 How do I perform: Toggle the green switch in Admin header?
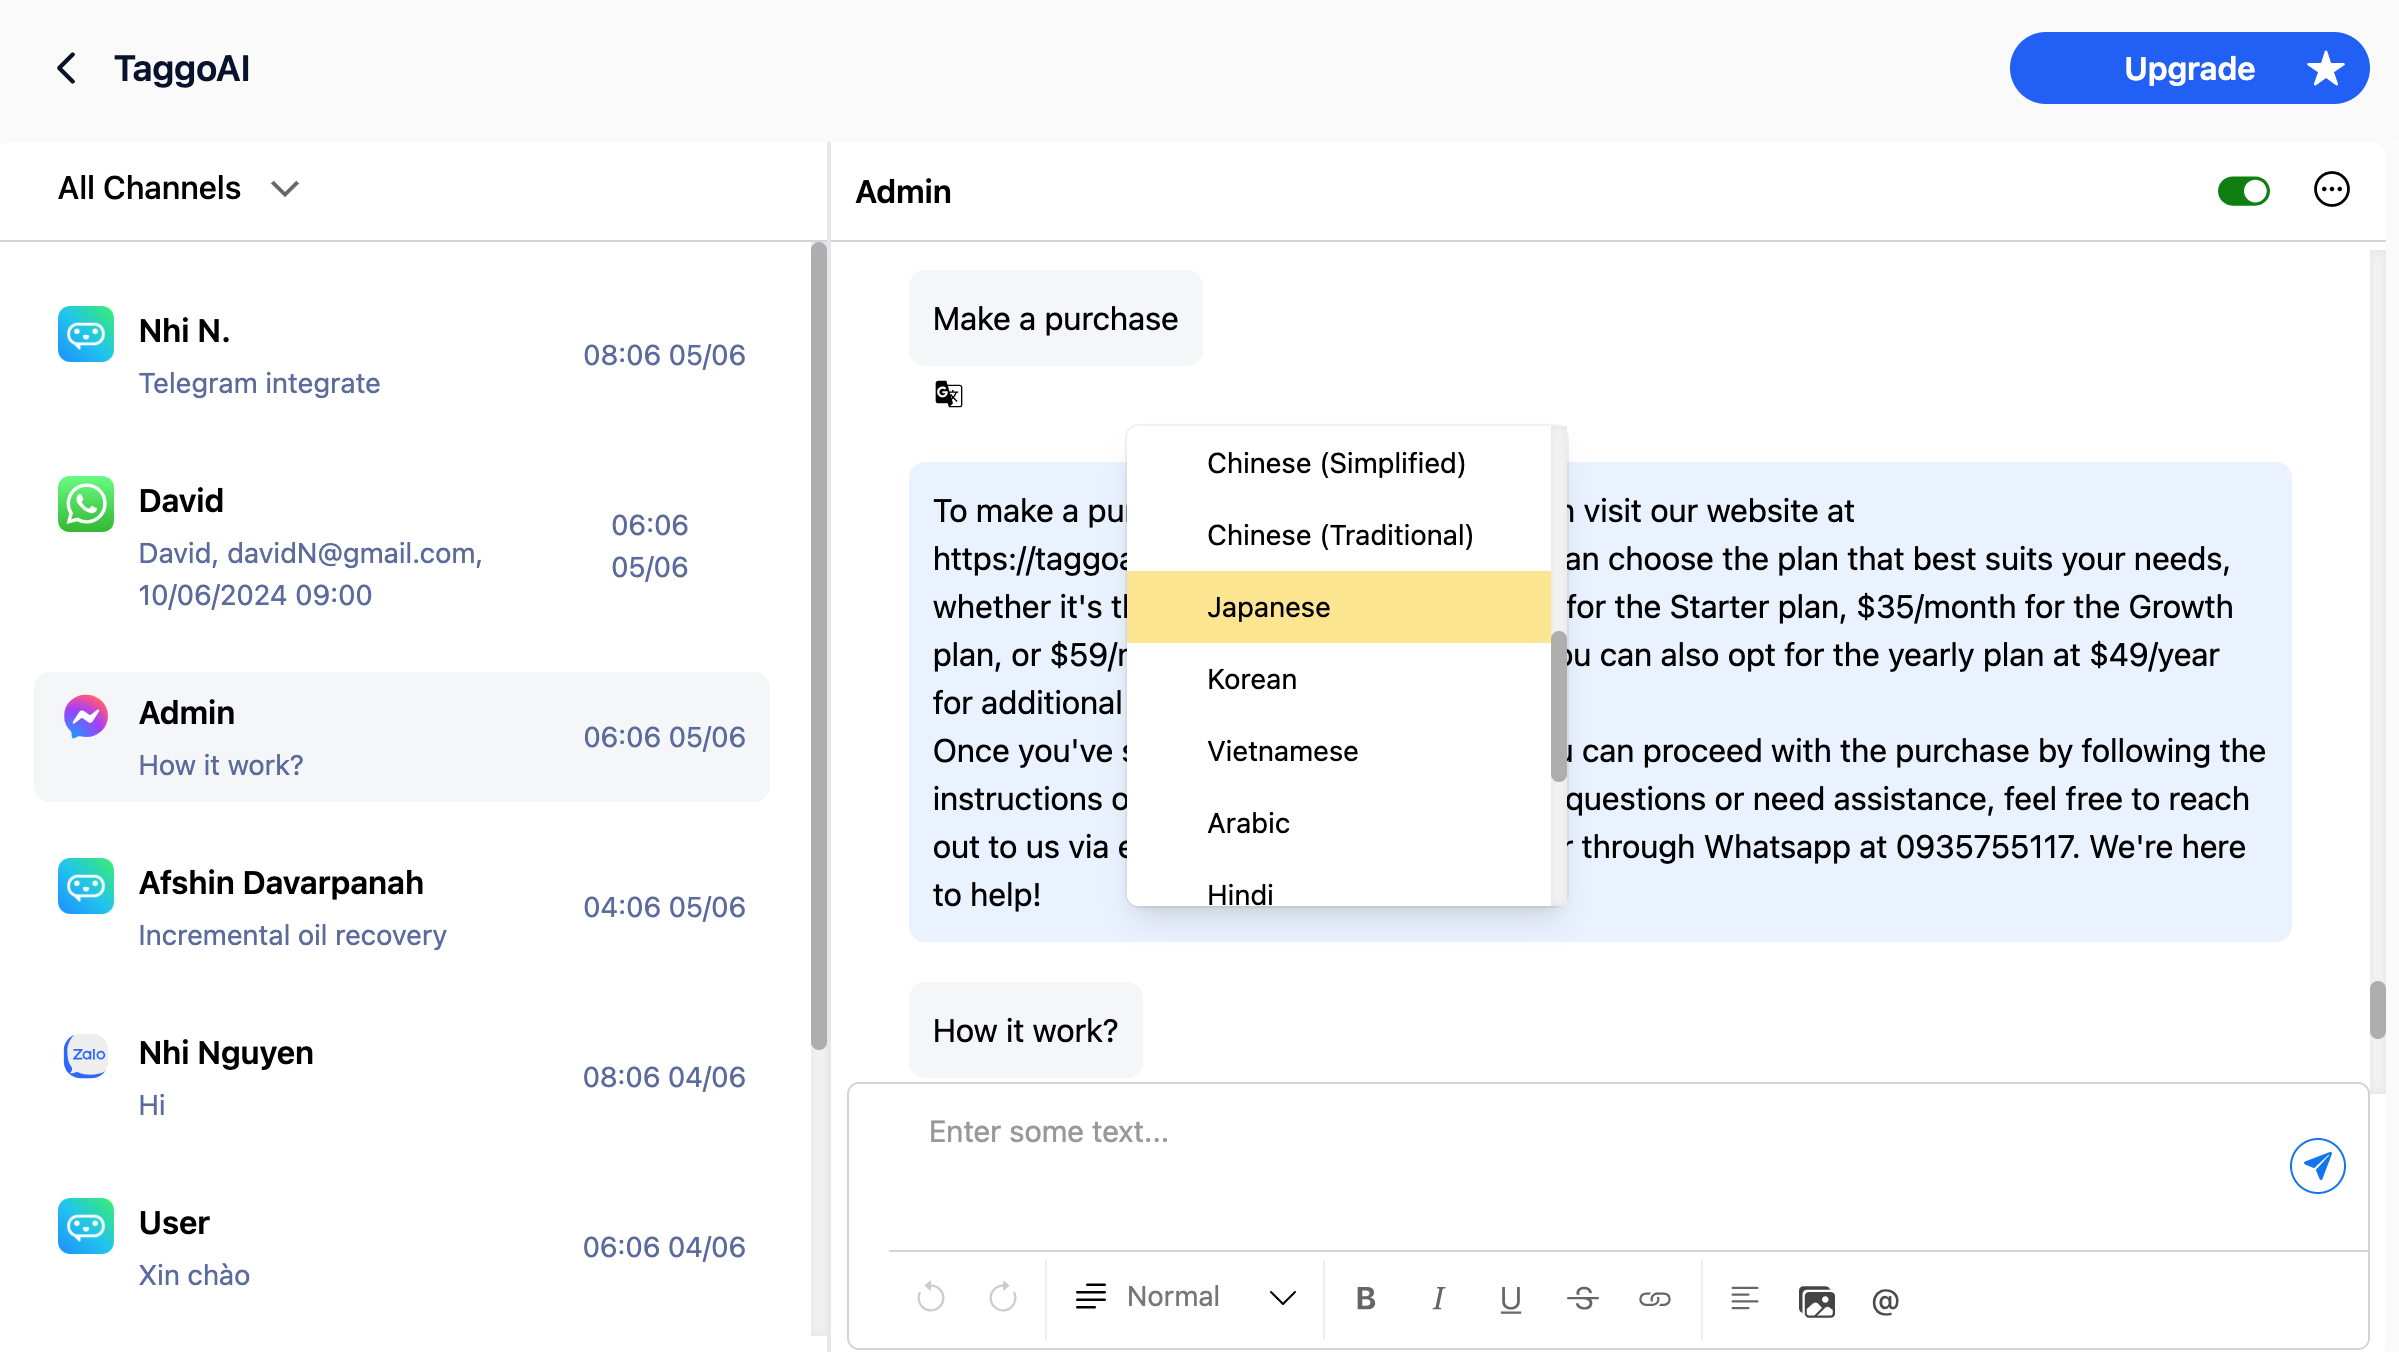click(2243, 191)
